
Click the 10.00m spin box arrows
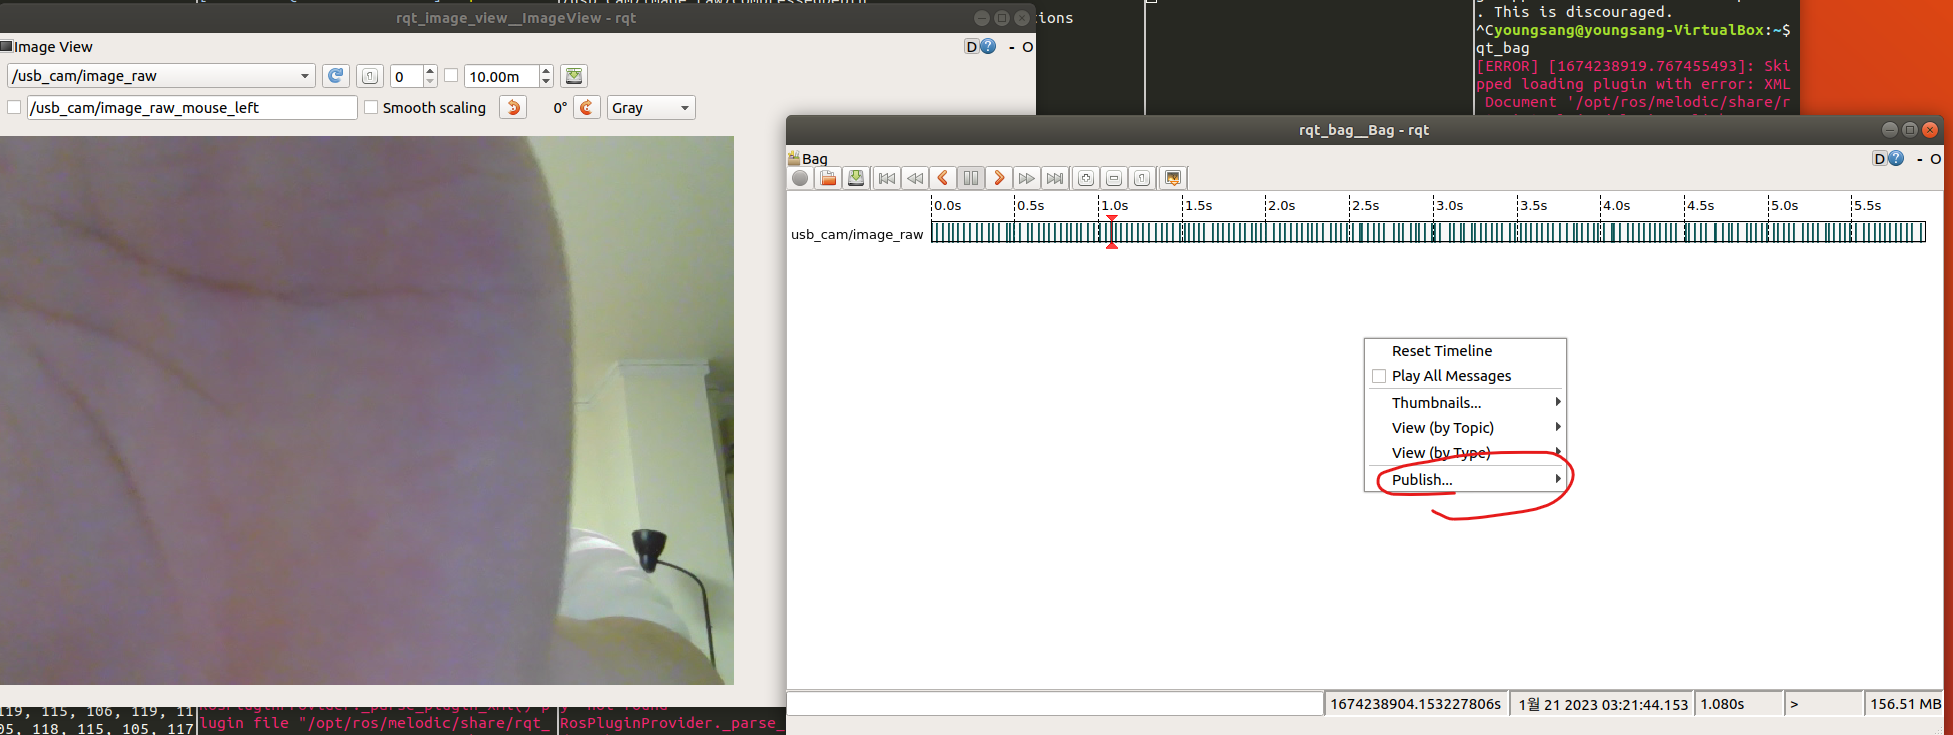pos(546,76)
